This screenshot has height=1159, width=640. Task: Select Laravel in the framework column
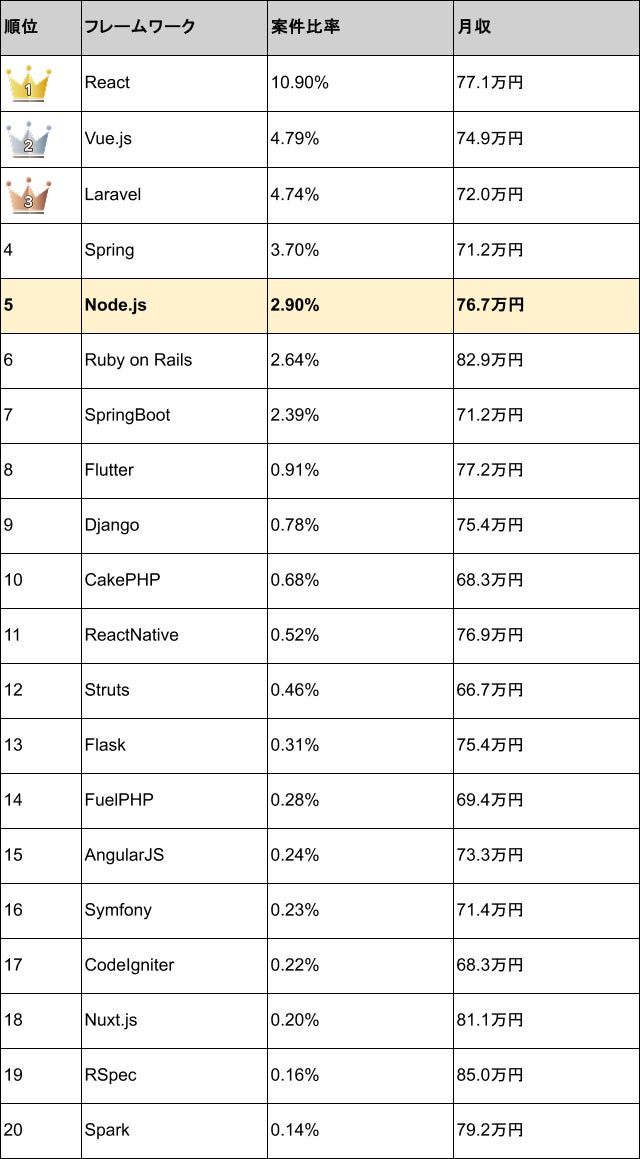tap(113, 195)
